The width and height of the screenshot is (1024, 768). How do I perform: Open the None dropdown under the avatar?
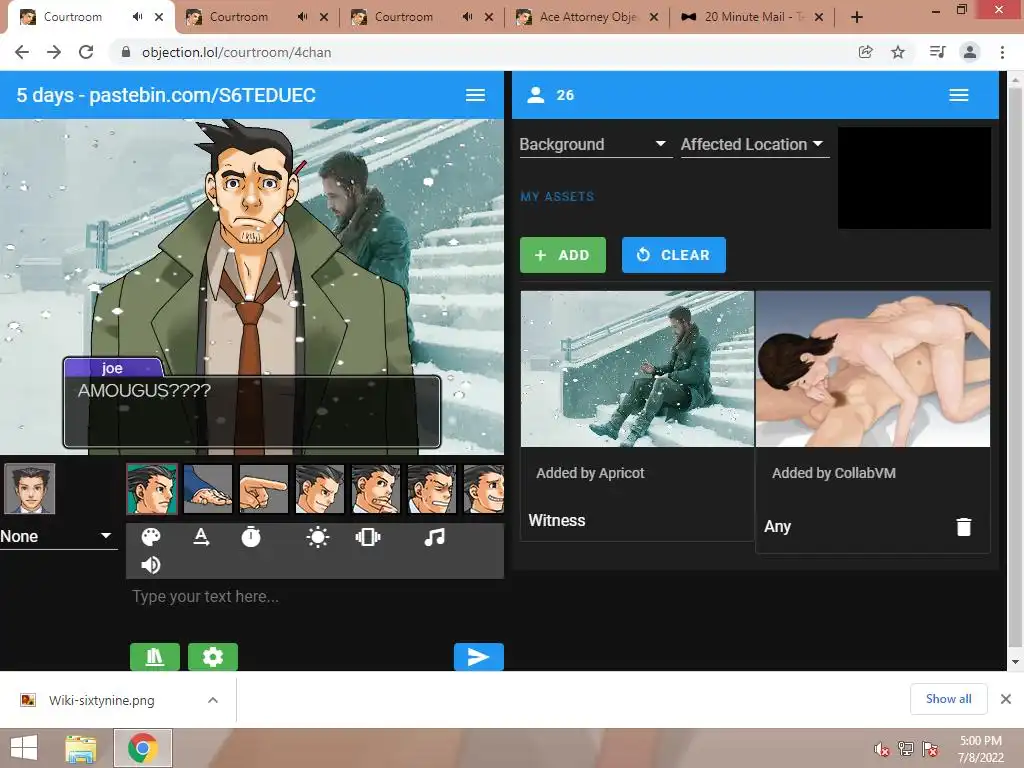tap(57, 536)
